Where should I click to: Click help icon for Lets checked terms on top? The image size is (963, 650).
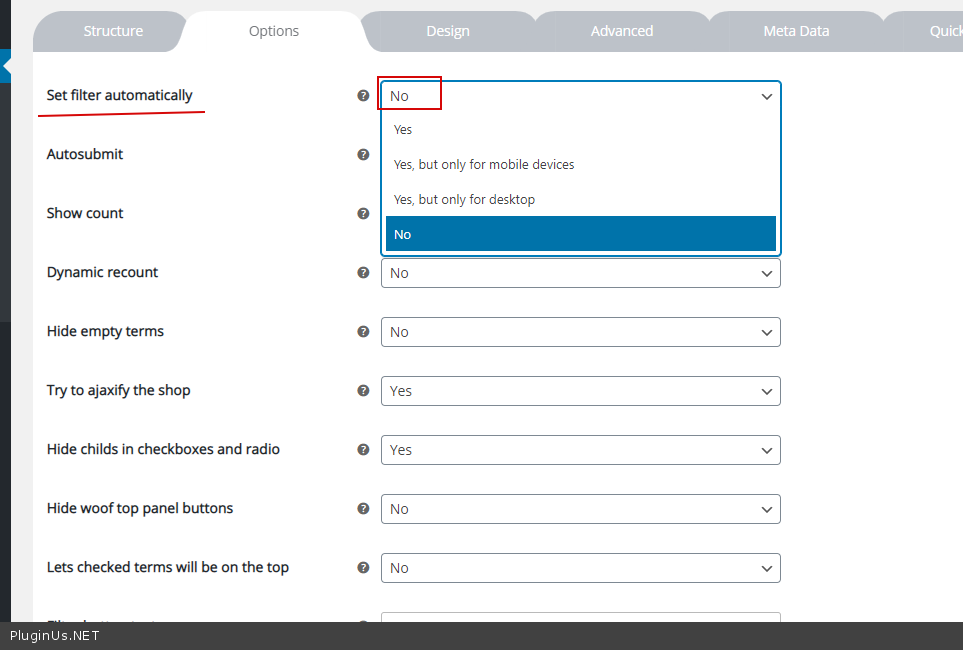pyautogui.click(x=363, y=568)
